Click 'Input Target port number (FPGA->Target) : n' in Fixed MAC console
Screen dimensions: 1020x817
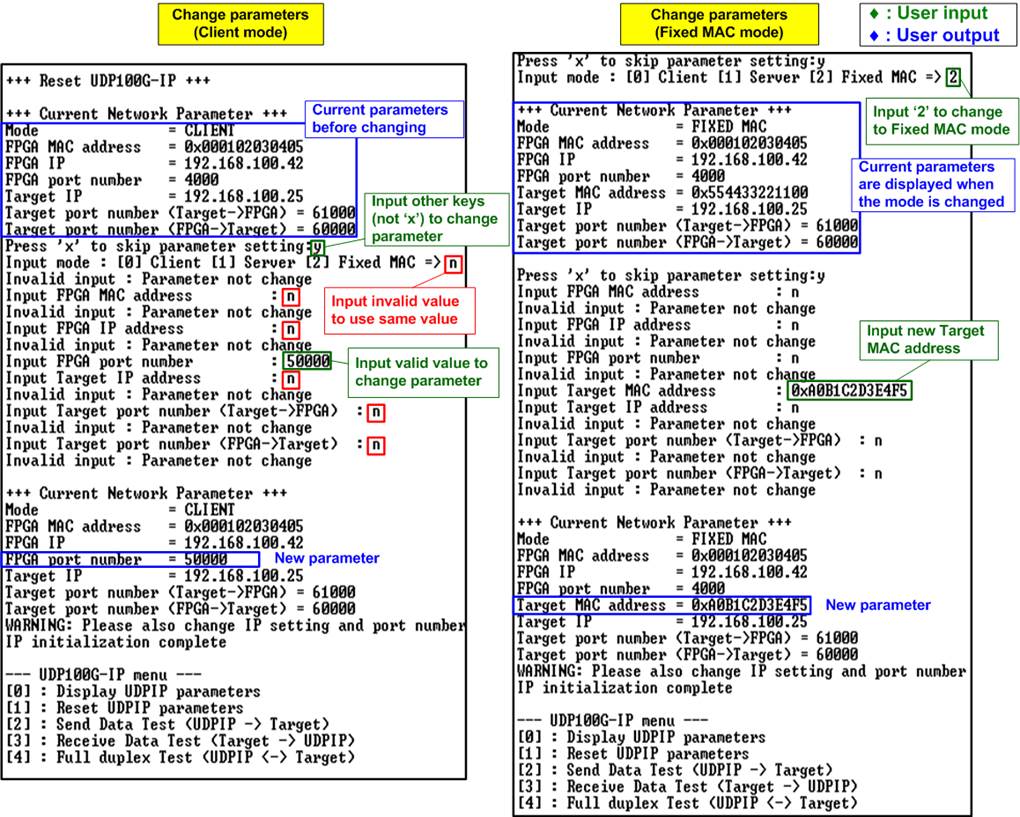pyautogui.click(x=700, y=474)
